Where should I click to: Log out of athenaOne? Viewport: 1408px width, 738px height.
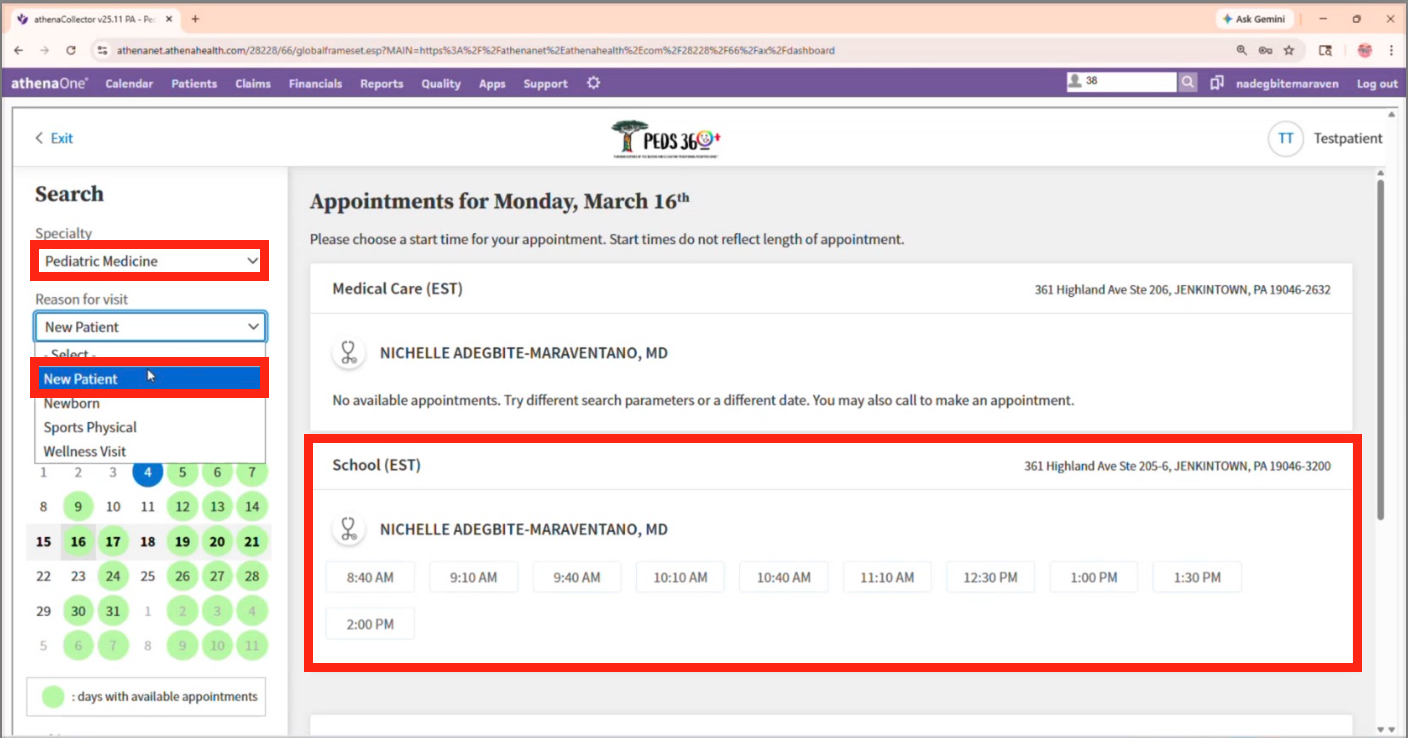coord(1376,84)
